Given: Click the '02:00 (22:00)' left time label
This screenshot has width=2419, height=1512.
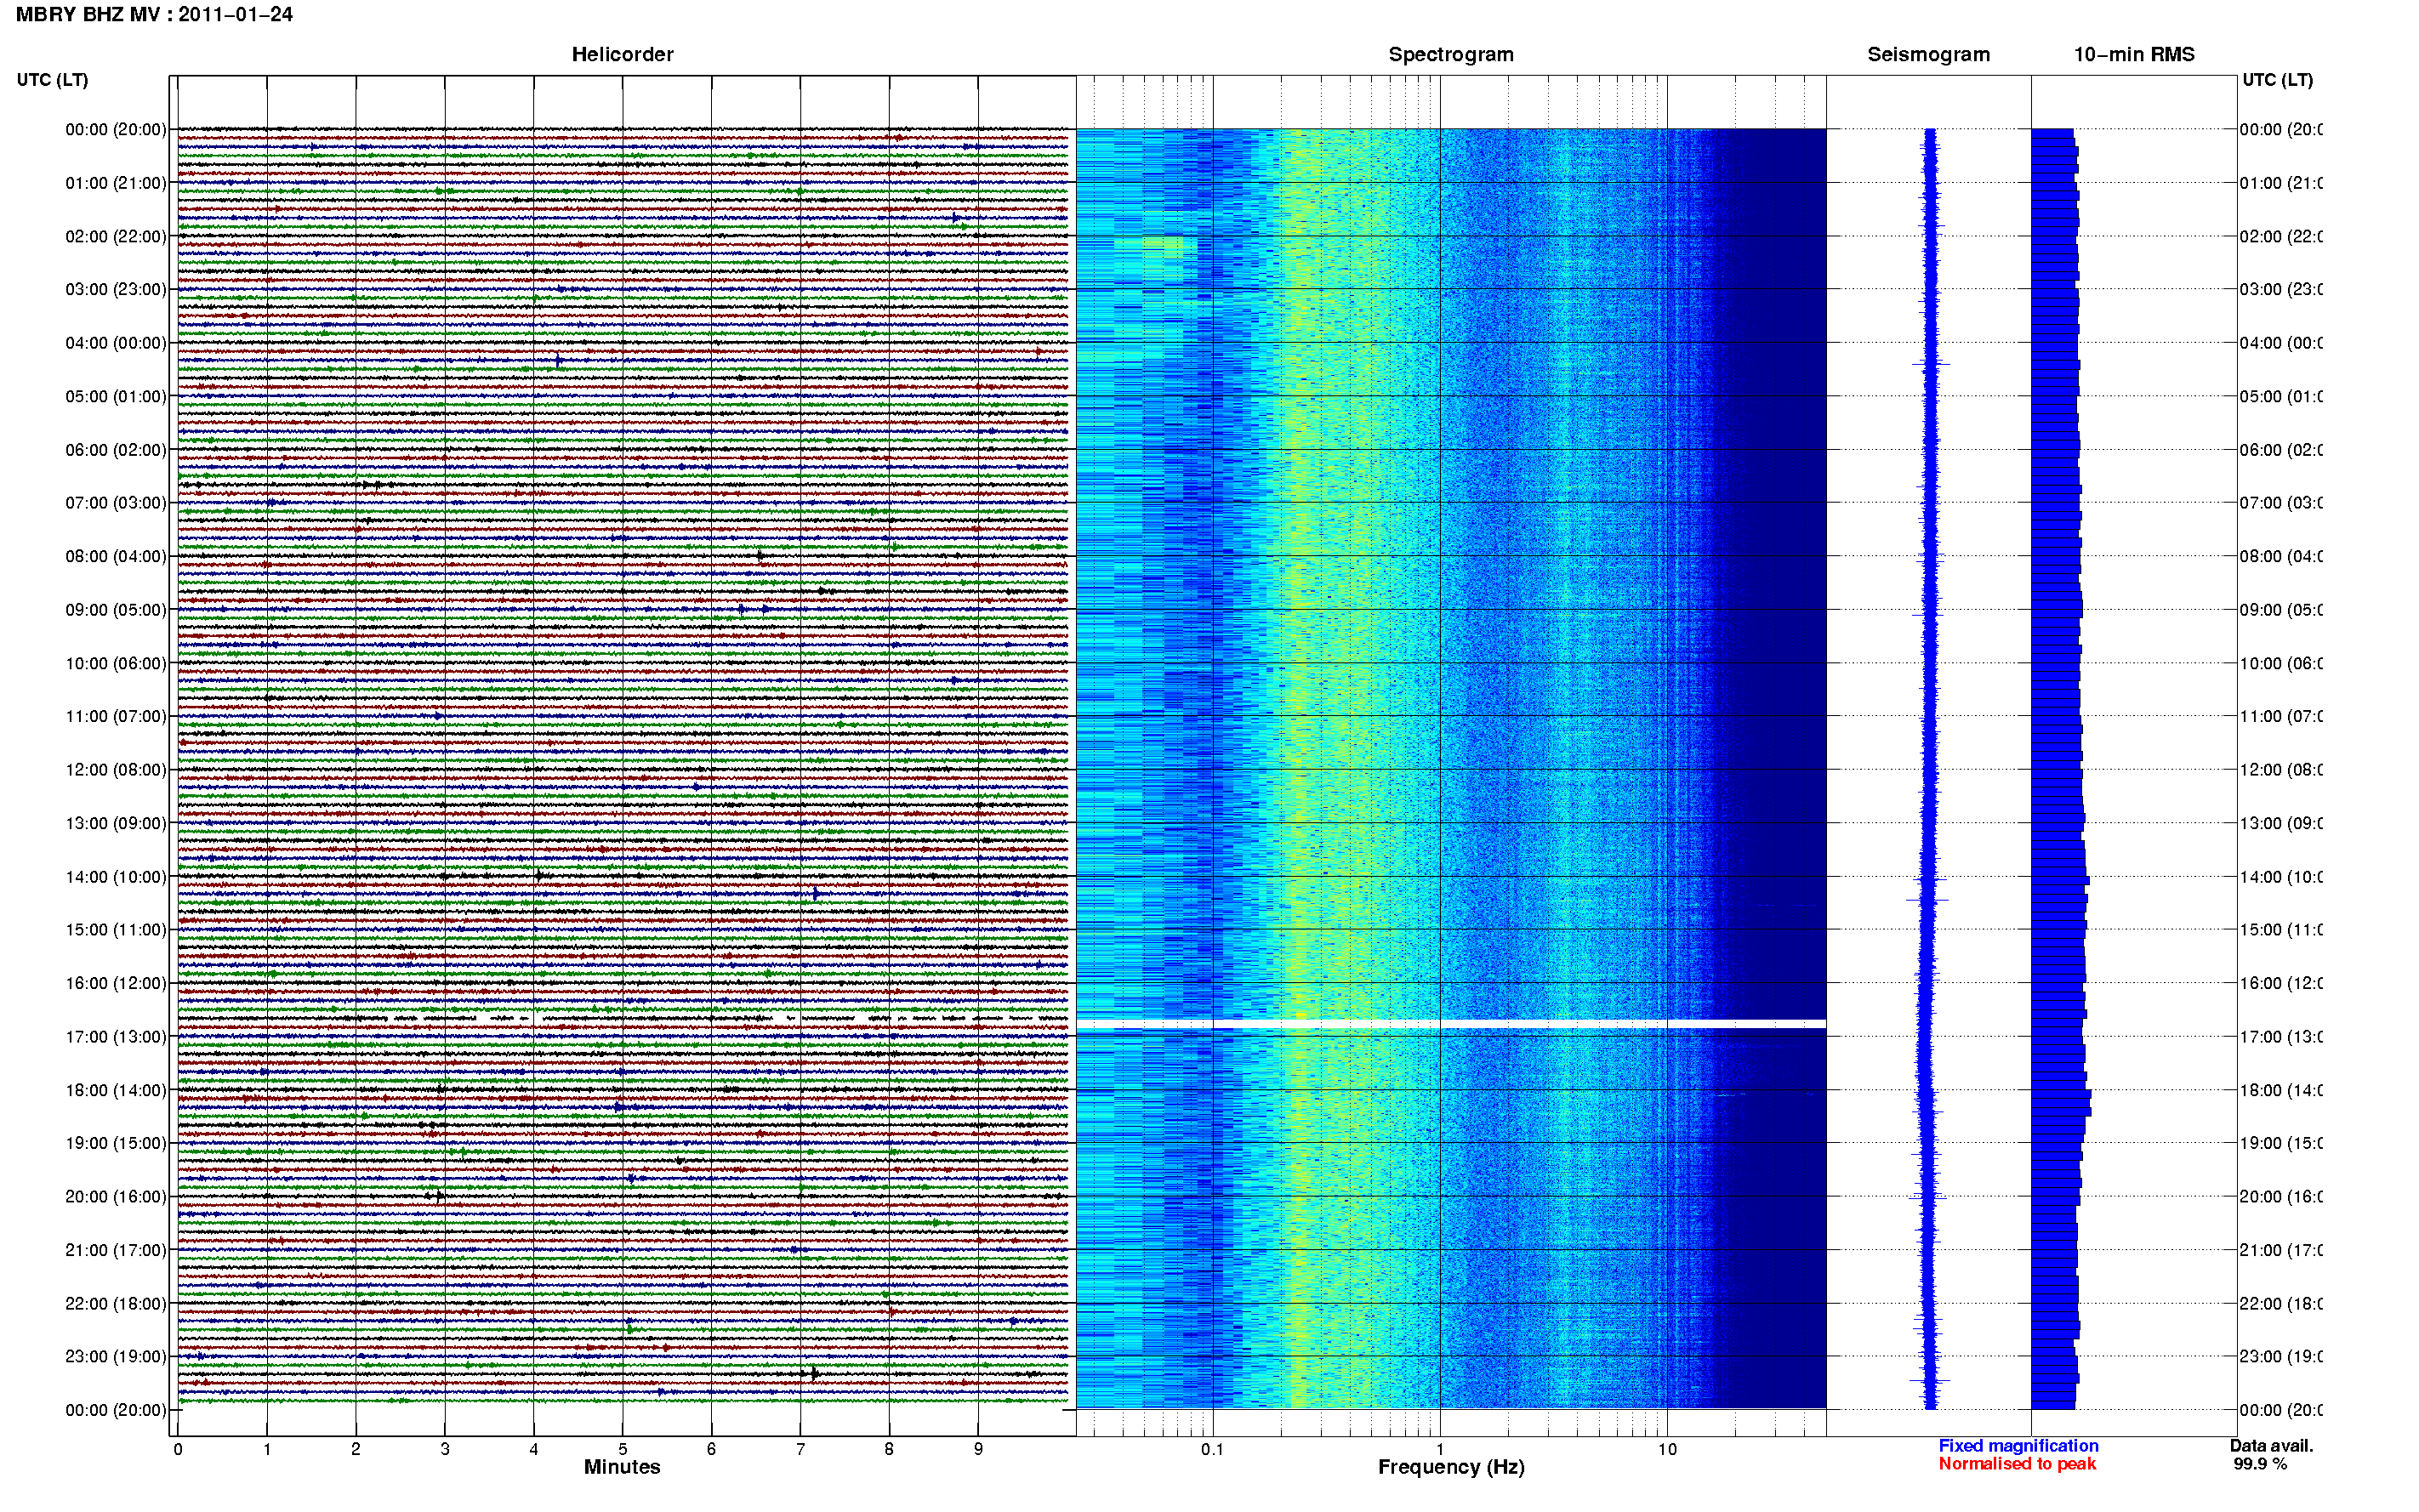Looking at the screenshot, I should click(x=116, y=236).
